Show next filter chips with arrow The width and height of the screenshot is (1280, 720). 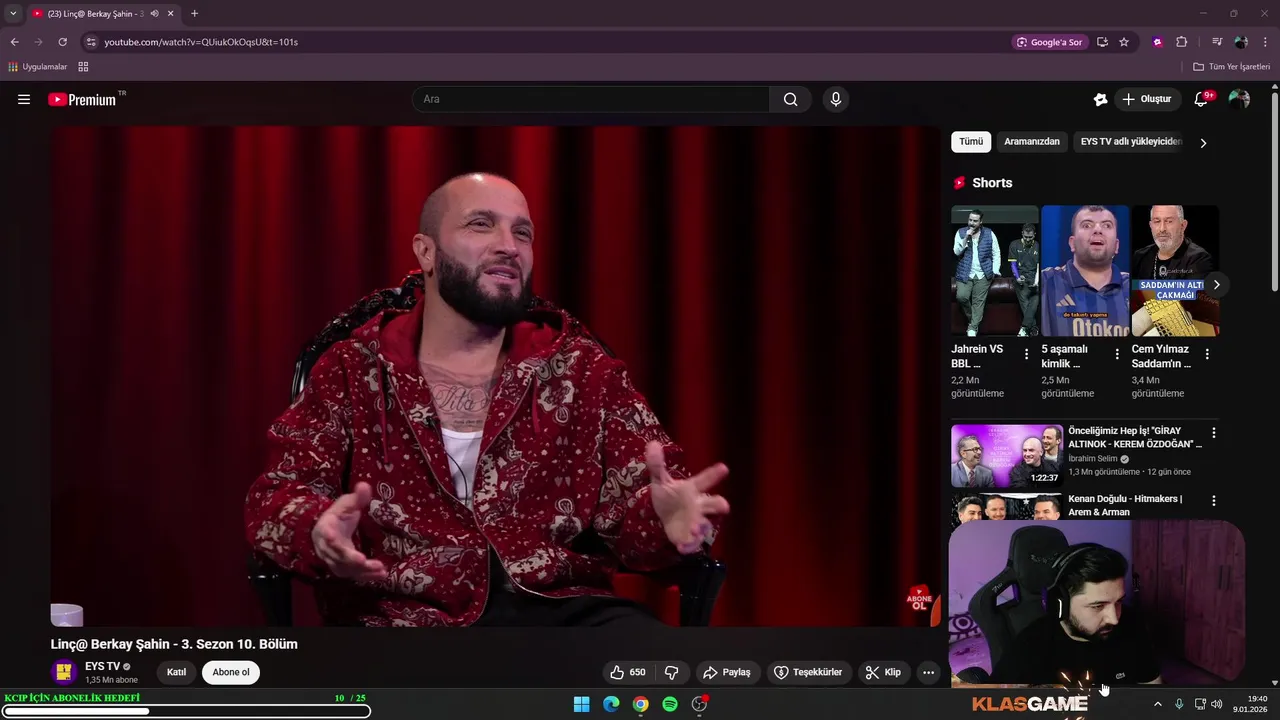(1203, 143)
